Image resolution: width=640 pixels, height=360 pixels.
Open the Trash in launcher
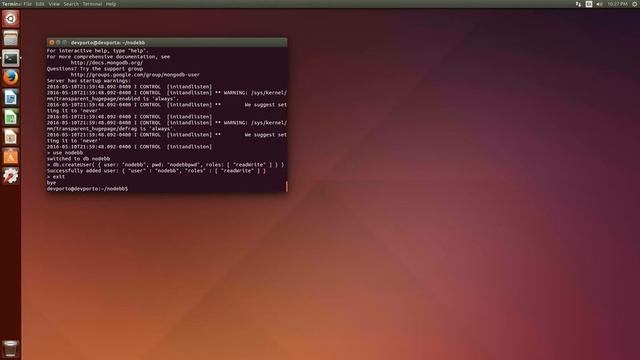(11, 349)
